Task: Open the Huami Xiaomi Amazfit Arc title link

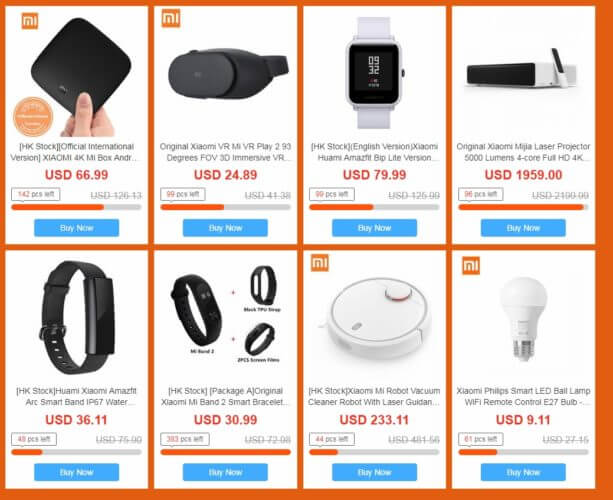Action: pos(77,396)
